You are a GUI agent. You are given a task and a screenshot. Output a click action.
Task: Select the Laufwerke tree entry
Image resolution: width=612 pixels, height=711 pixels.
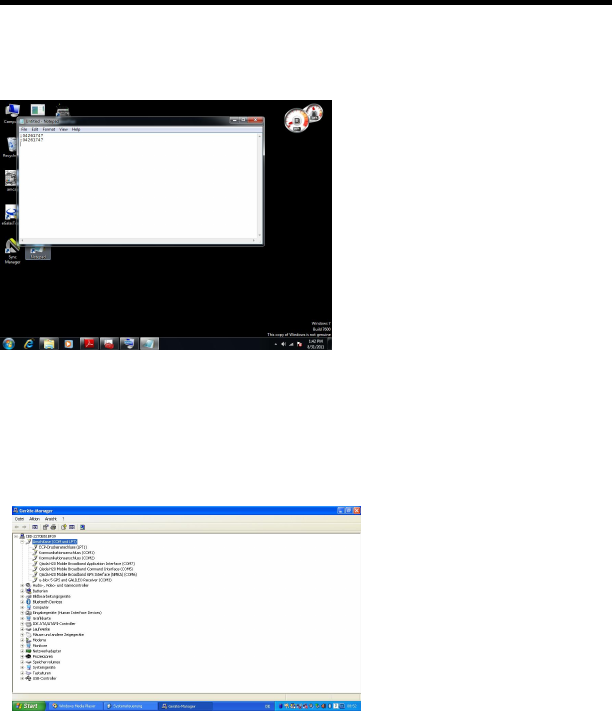click(x=41, y=629)
